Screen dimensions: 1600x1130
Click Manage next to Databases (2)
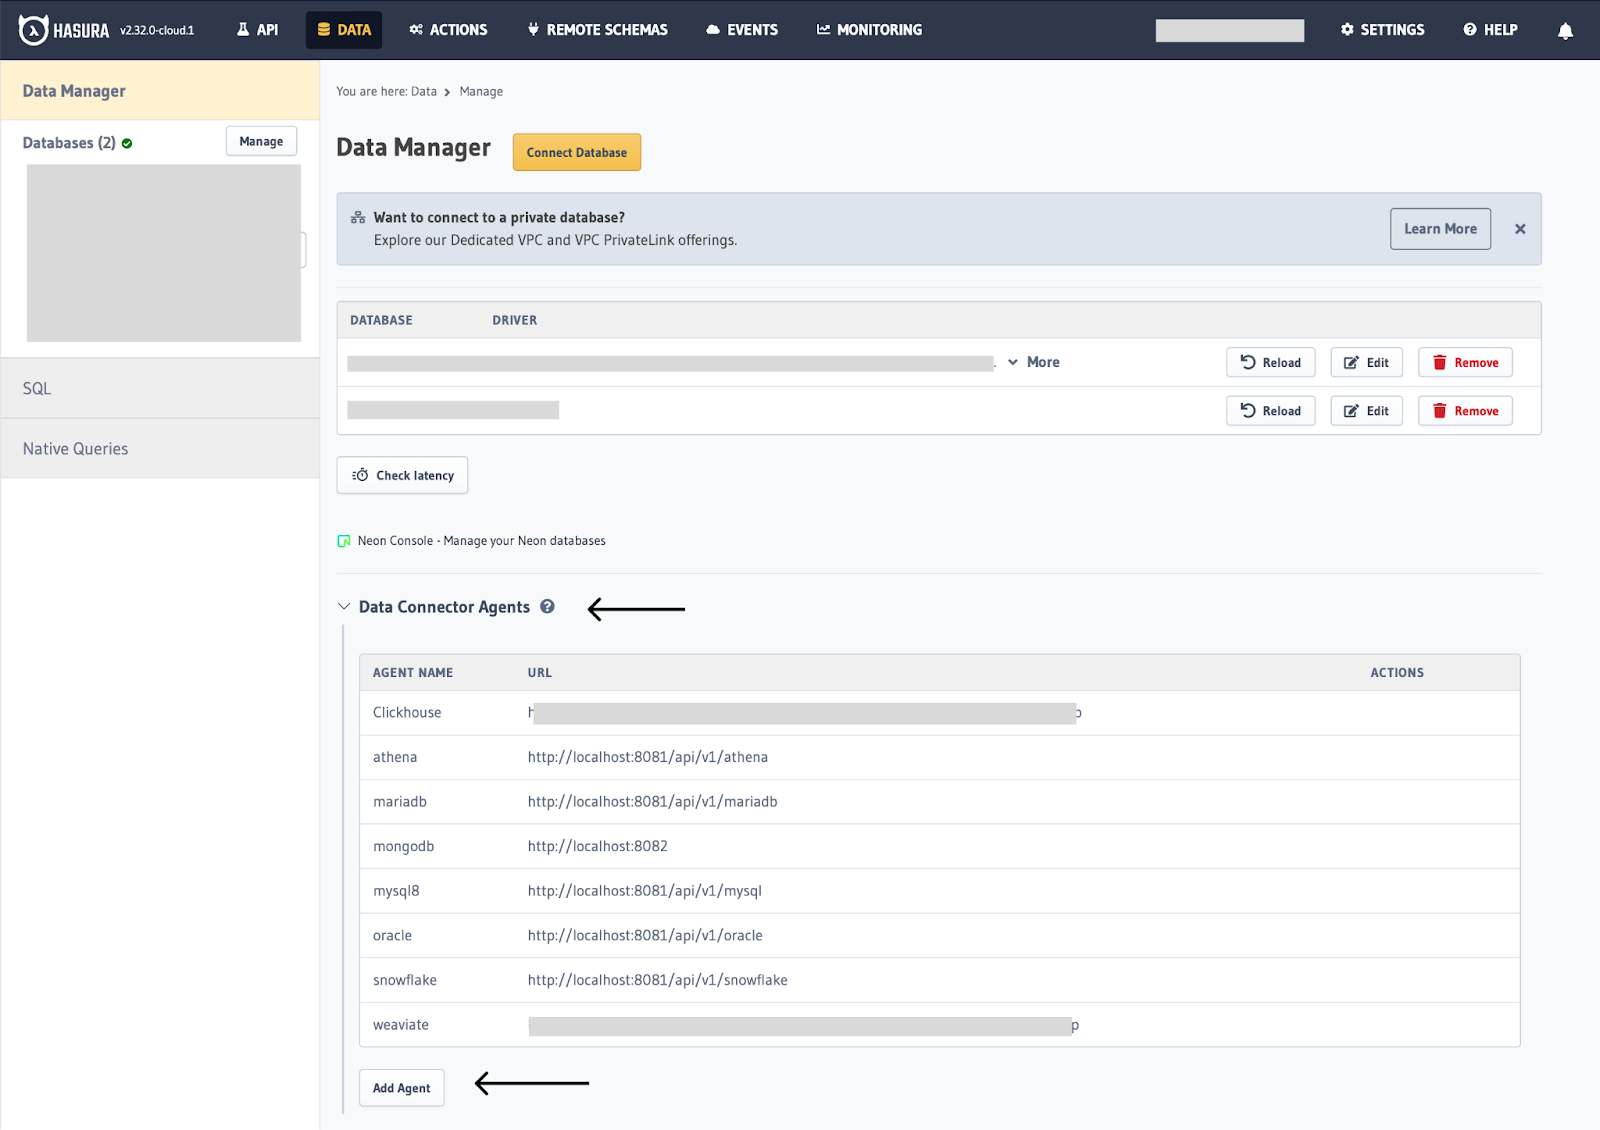(x=261, y=141)
